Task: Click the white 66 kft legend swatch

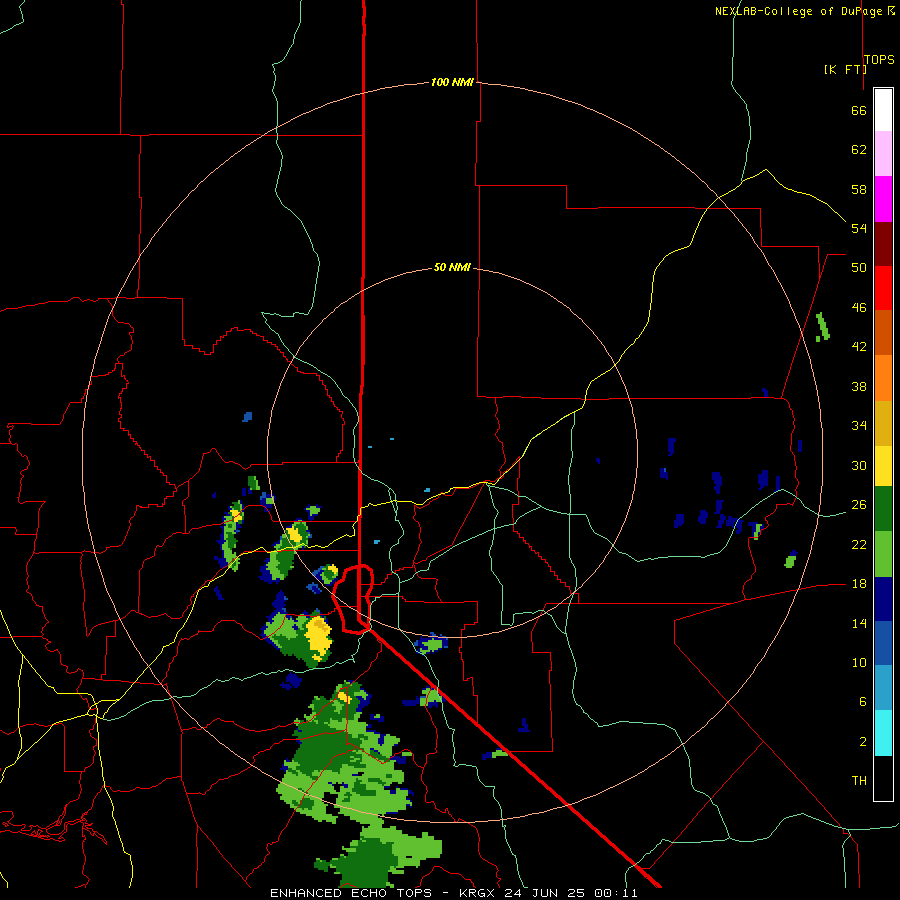Action: pyautogui.click(x=883, y=110)
